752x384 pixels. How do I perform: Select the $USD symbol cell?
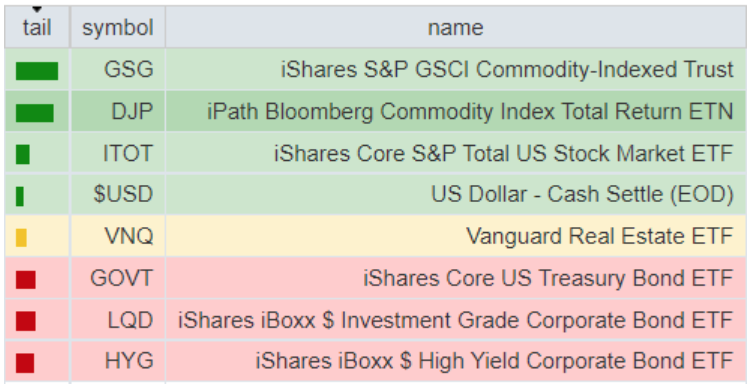[118, 195]
